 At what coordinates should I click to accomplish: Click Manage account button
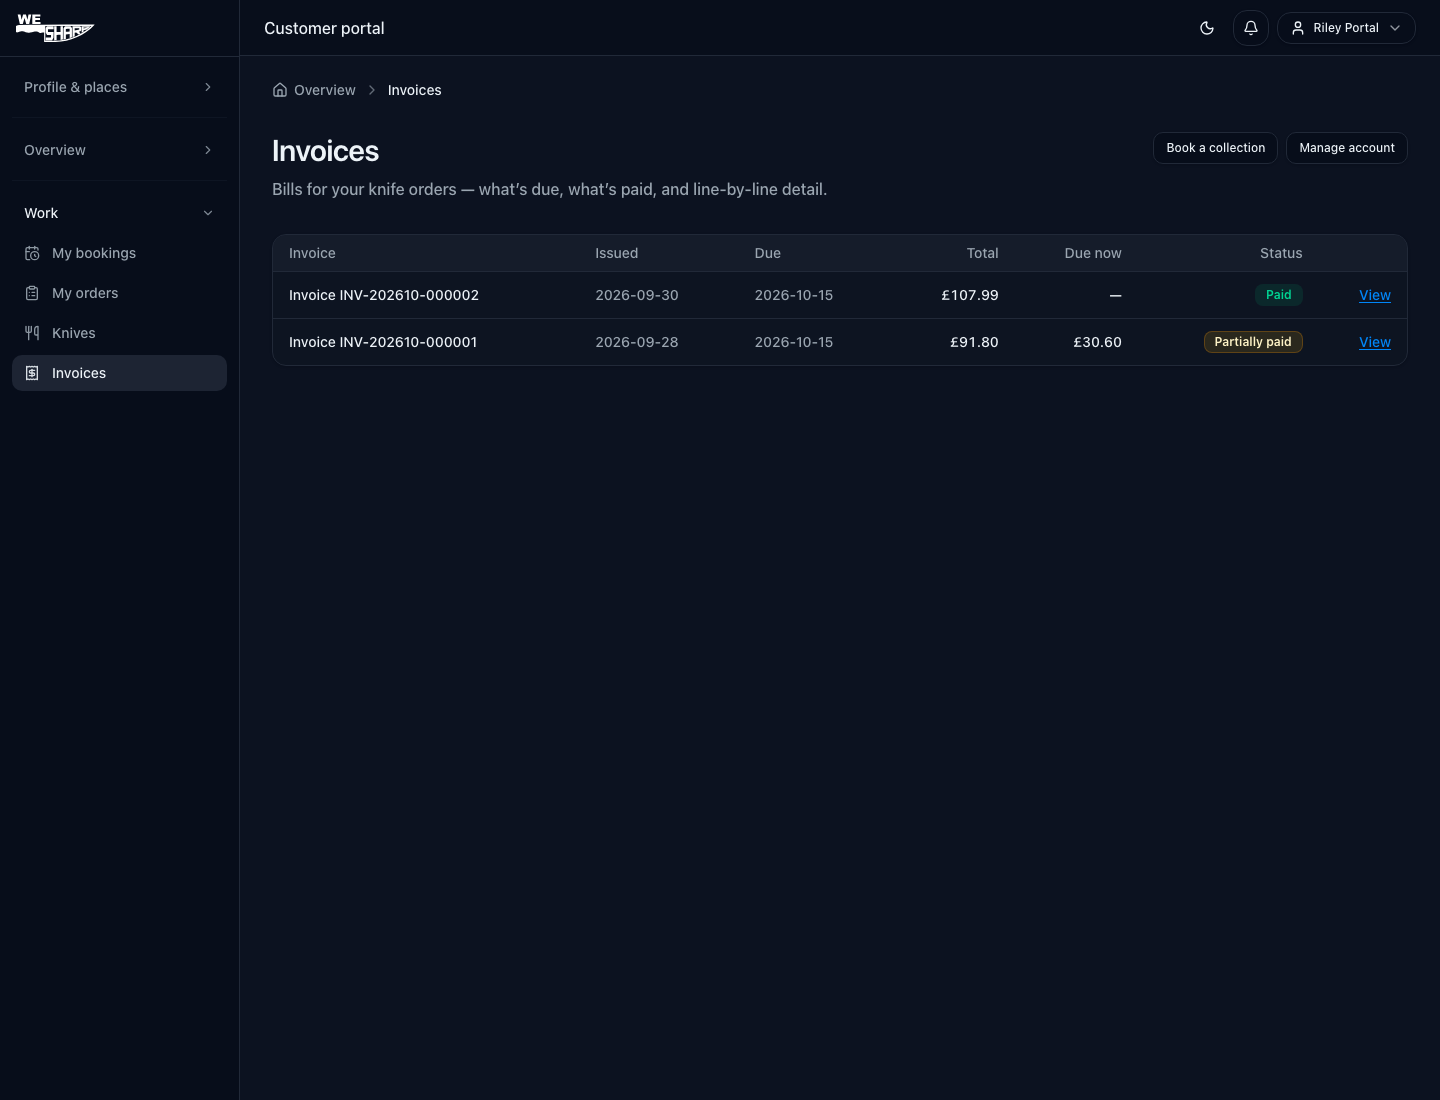pyautogui.click(x=1347, y=148)
